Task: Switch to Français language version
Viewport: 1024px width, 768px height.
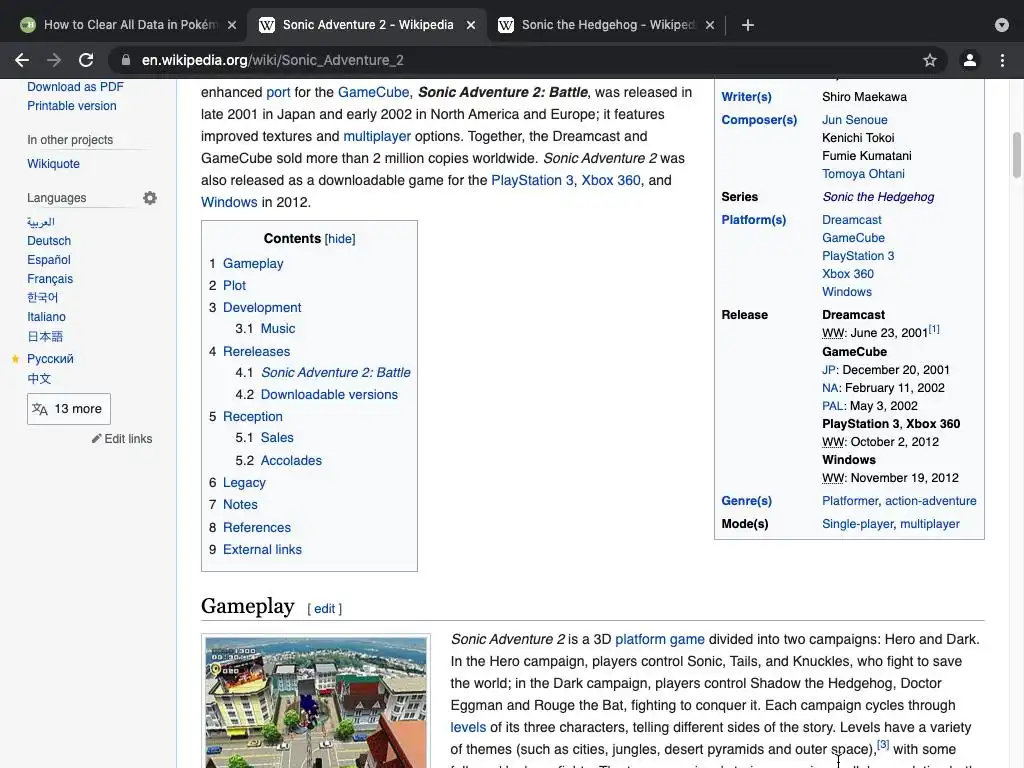Action: pyautogui.click(x=50, y=279)
